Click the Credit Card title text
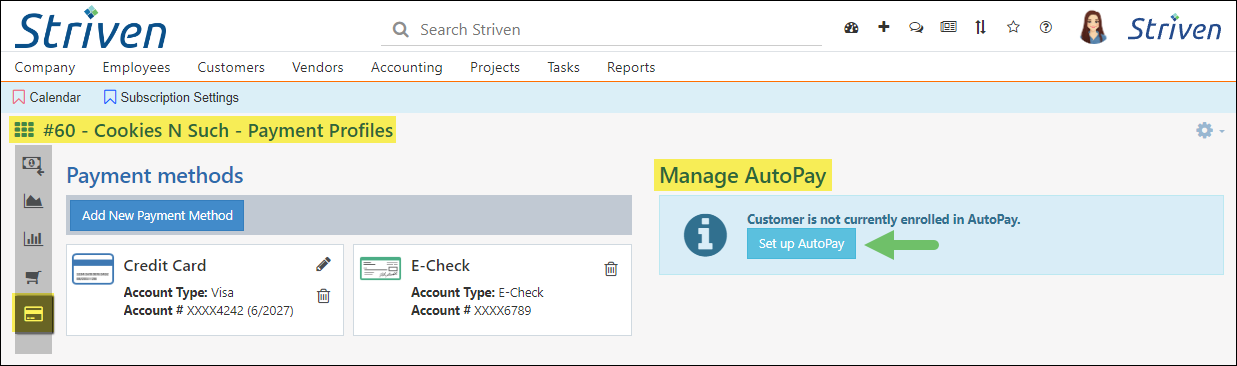1237x366 pixels. tap(165, 265)
